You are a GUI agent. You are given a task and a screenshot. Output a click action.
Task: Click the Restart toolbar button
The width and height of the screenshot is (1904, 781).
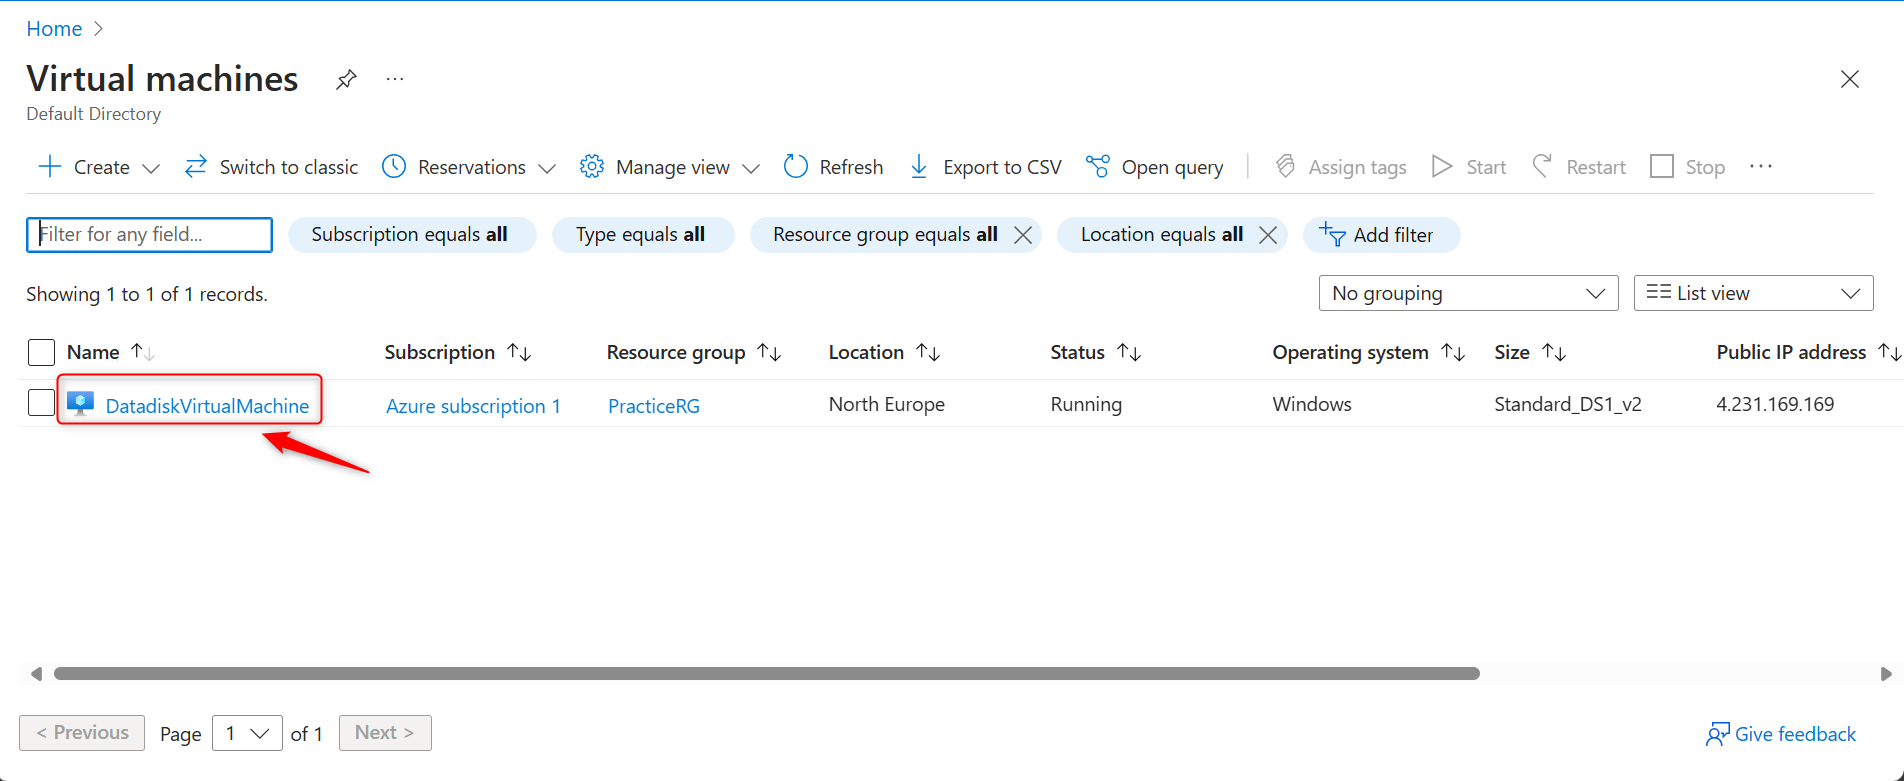1579,167
